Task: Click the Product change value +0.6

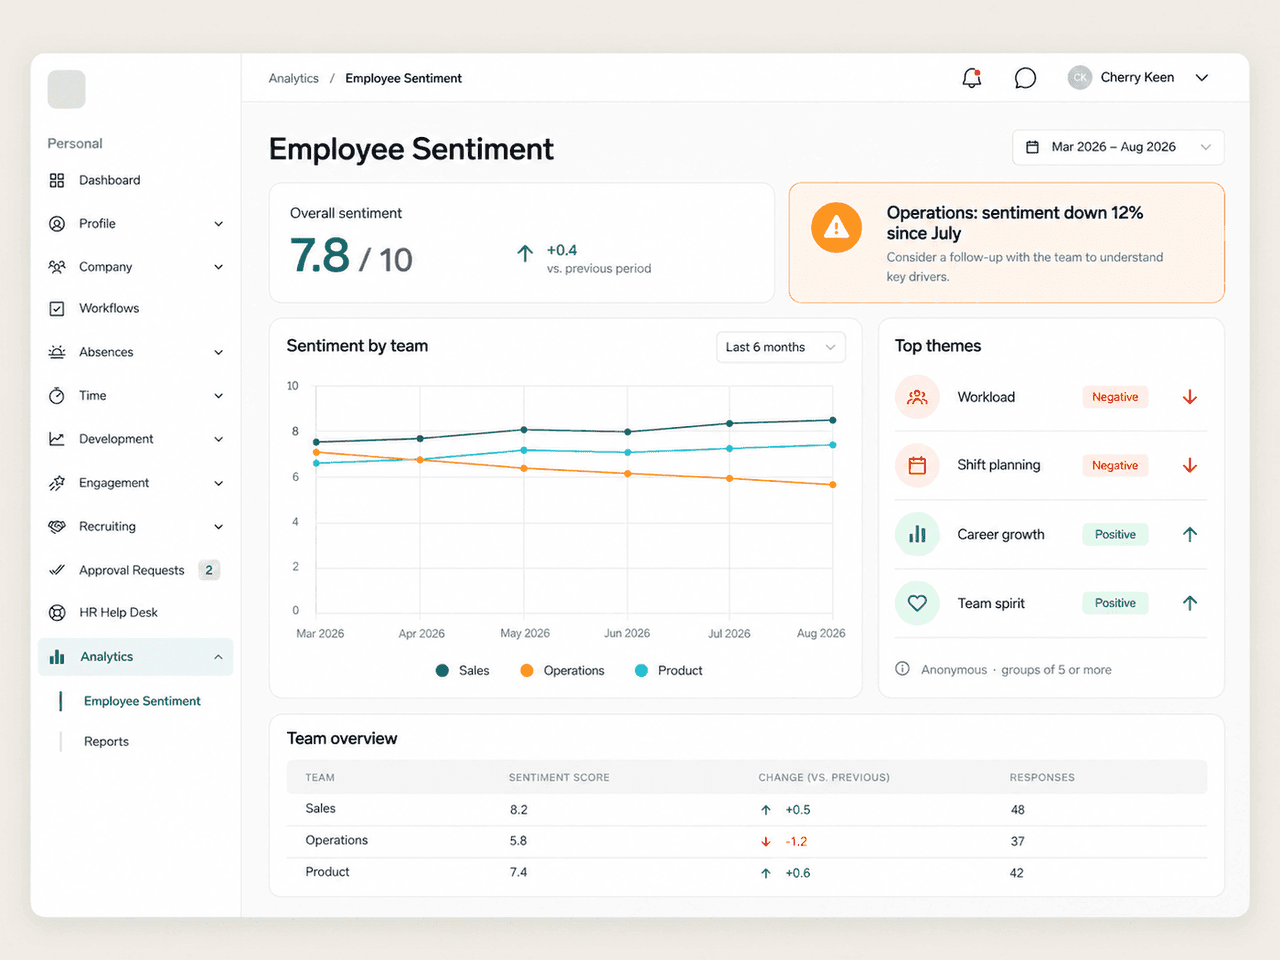Action: coord(798,873)
